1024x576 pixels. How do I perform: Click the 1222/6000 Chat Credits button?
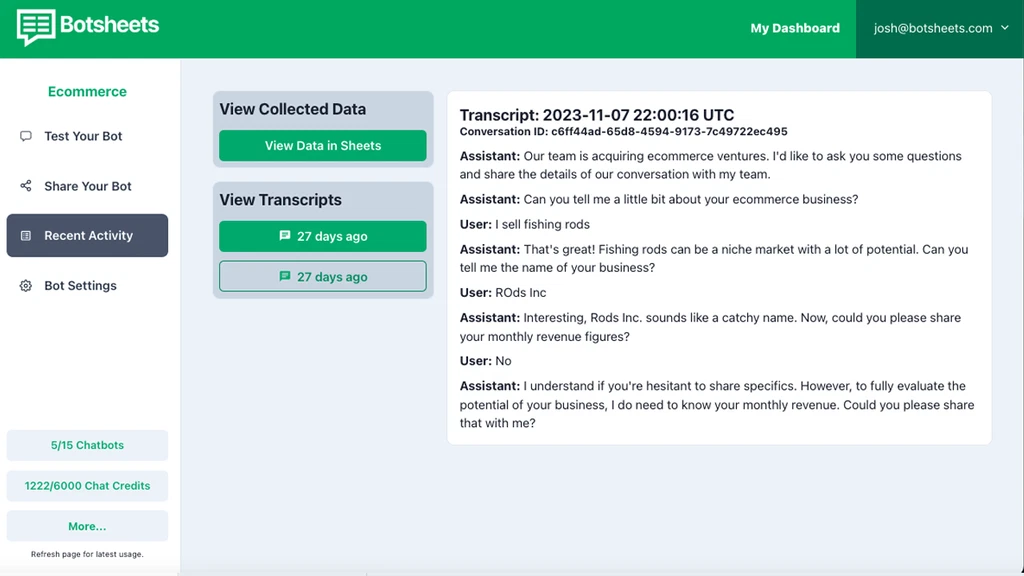(x=87, y=486)
